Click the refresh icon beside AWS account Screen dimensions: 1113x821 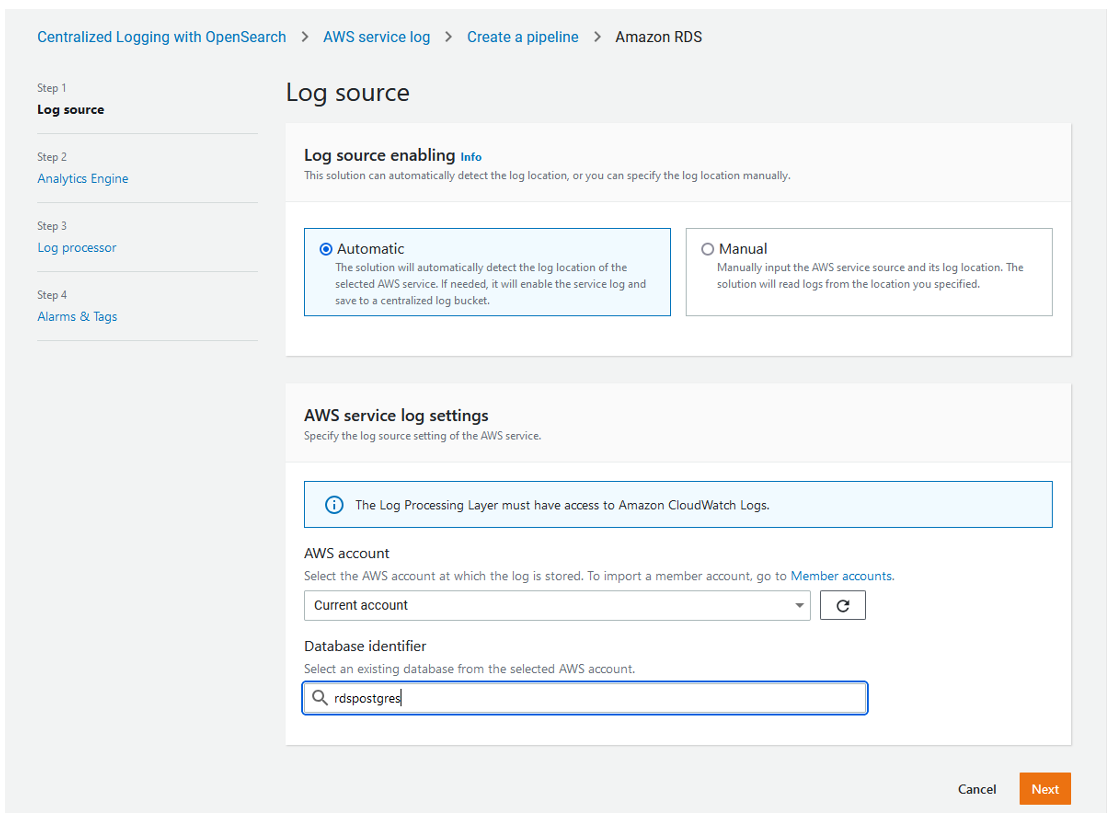pyautogui.click(x=843, y=605)
